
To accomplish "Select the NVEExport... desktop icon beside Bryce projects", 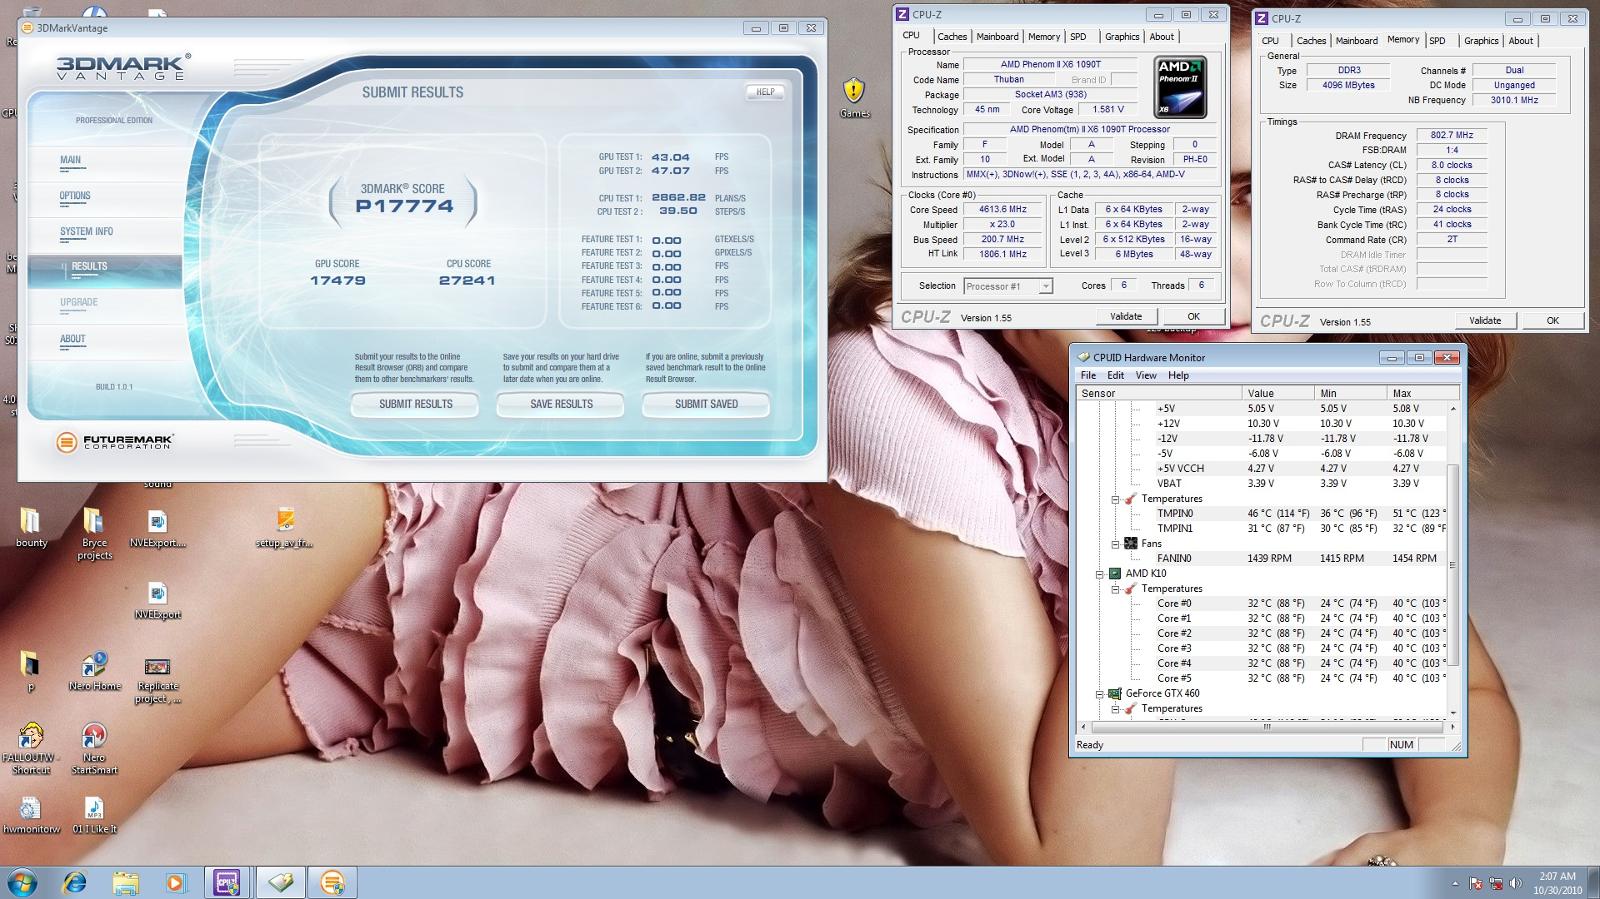I will 157,528.
